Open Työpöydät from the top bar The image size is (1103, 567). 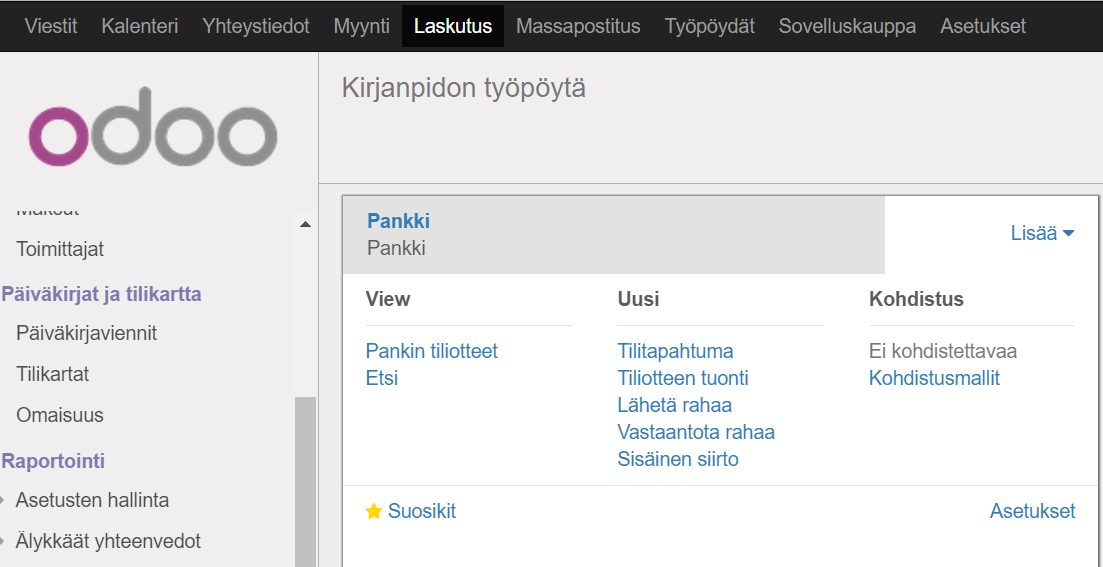[709, 26]
